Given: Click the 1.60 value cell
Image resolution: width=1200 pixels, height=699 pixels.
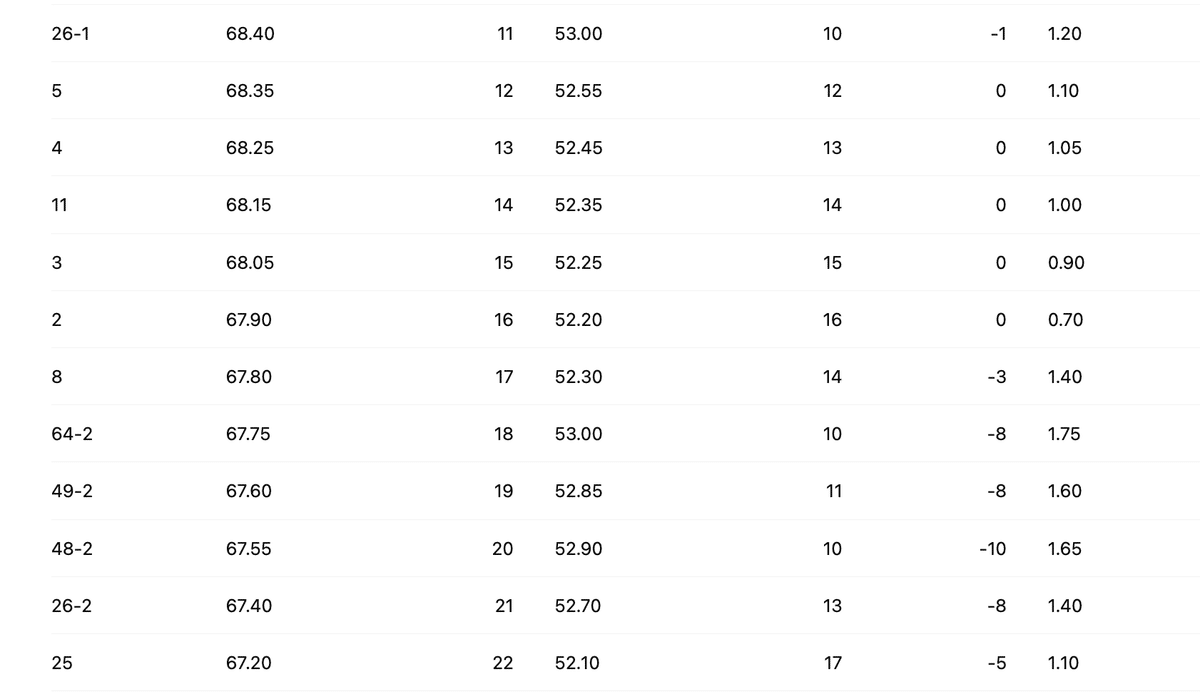Looking at the screenshot, I should coord(1064,491).
